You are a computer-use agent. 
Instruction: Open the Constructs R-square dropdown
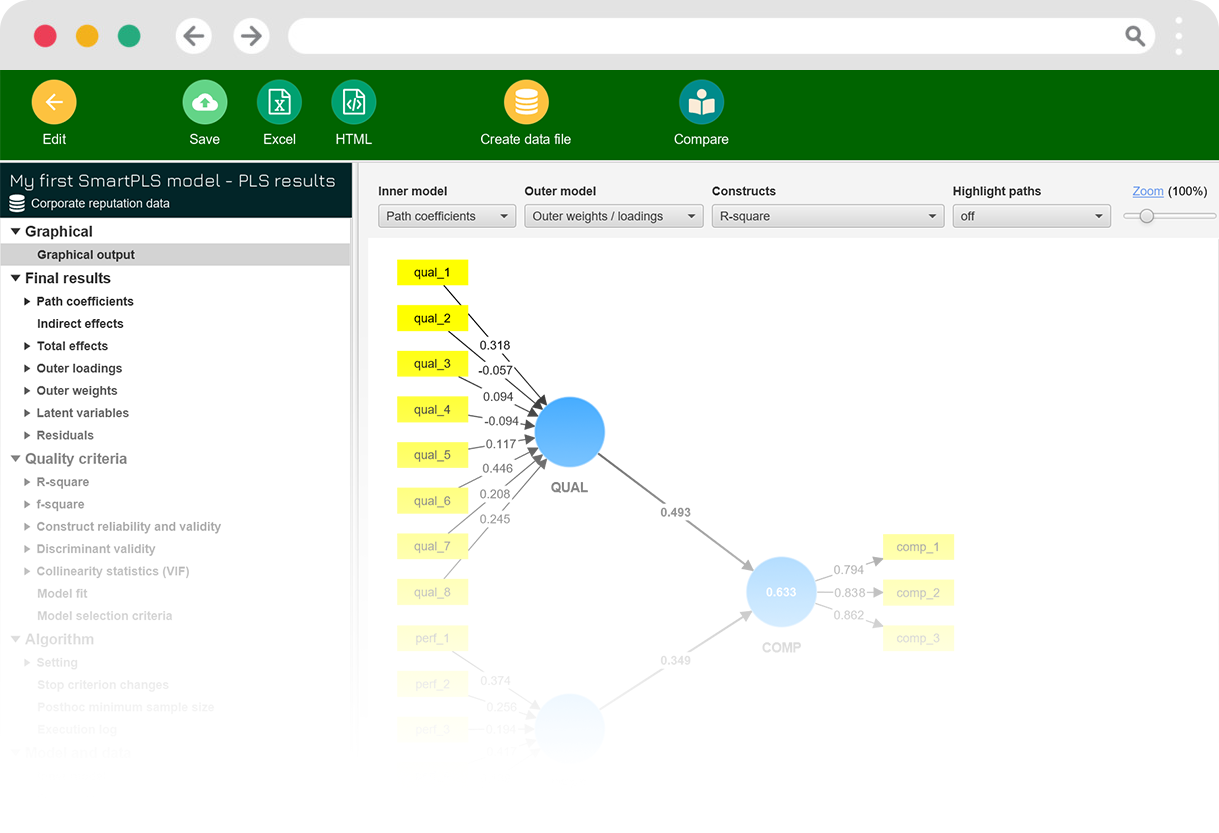click(827, 216)
